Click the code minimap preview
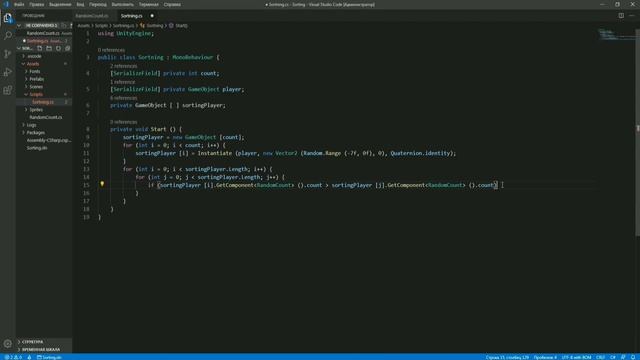Viewport: 640px width, 360px height. pos(616,35)
